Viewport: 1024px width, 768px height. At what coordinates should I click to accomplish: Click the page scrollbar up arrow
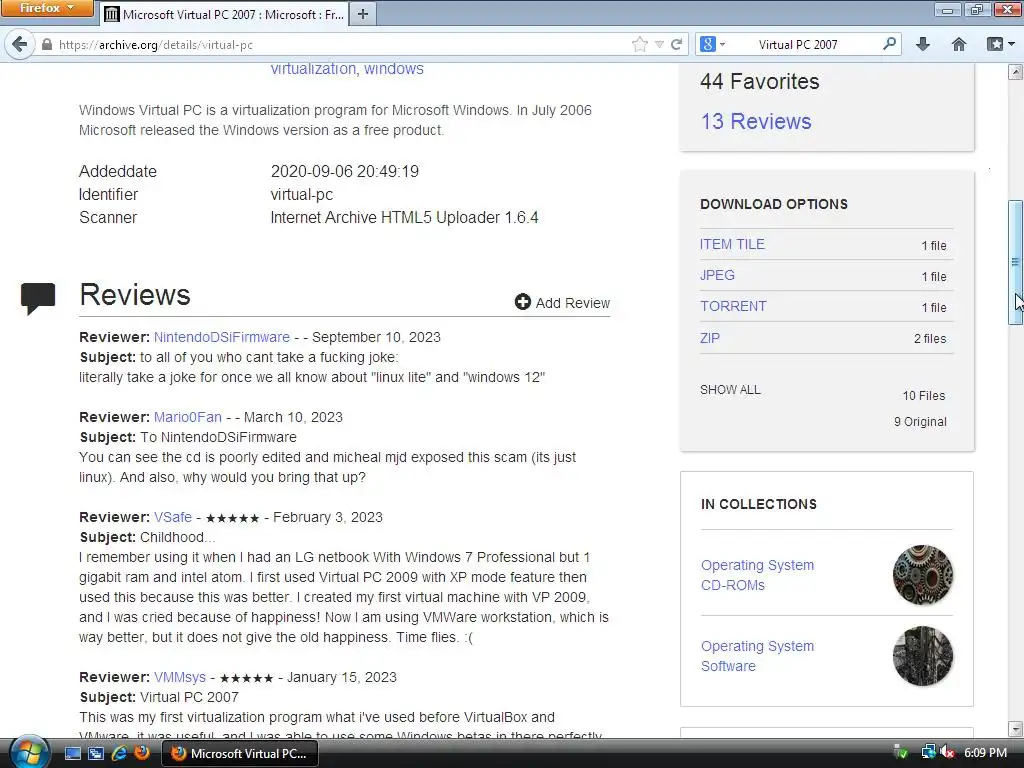[x=1015, y=71]
